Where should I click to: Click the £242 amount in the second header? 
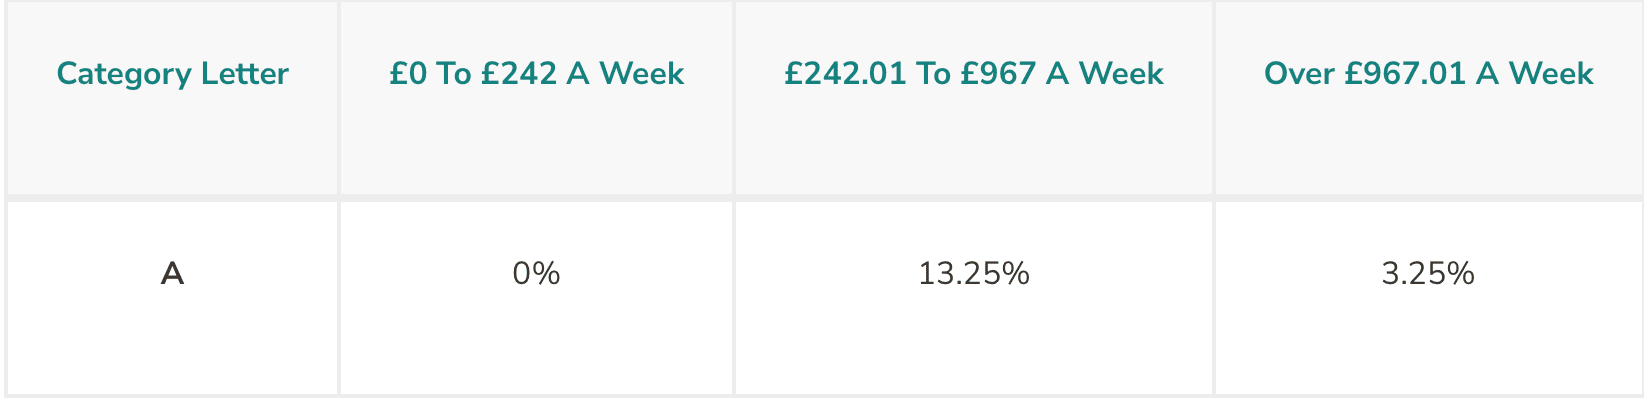[518, 74]
